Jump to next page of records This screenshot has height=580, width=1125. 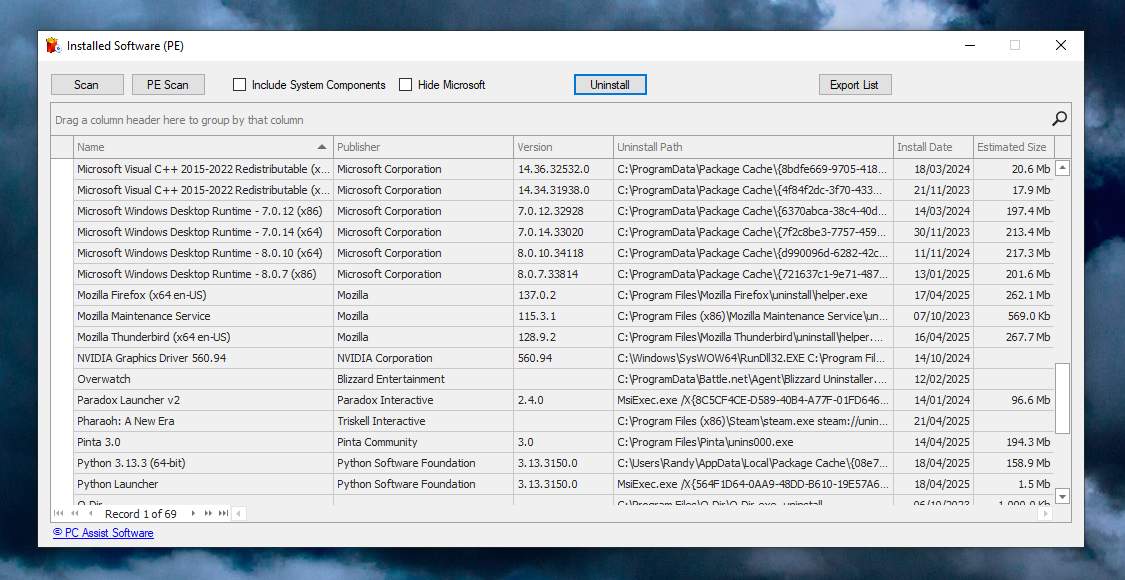(208, 513)
